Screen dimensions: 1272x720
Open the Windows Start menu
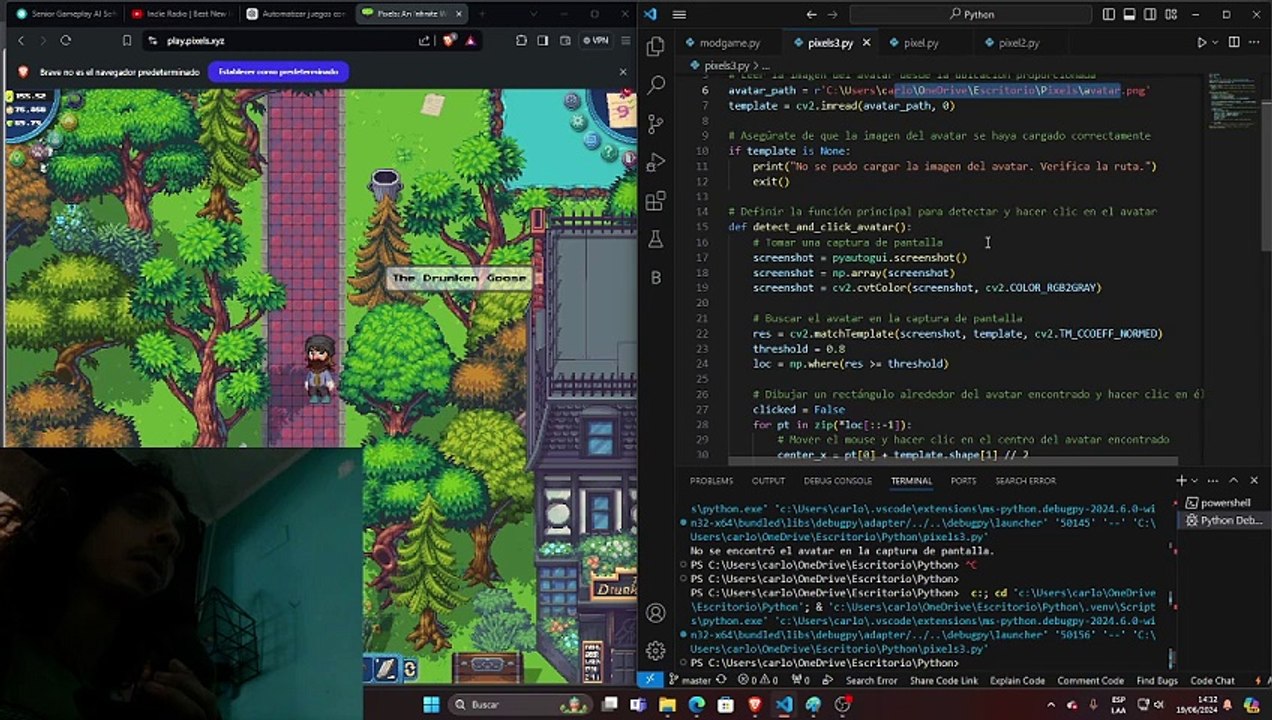coord(431,705)
